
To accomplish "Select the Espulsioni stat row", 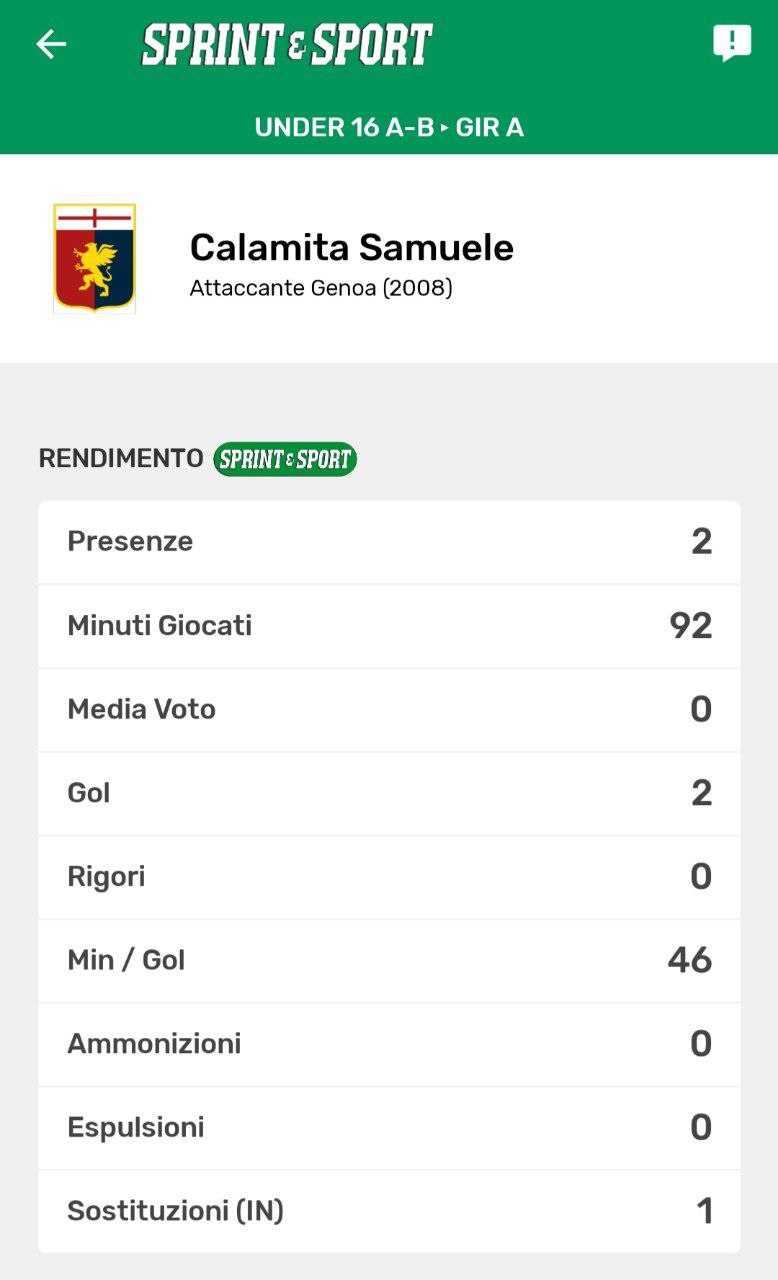I will tap(389, 1128).
